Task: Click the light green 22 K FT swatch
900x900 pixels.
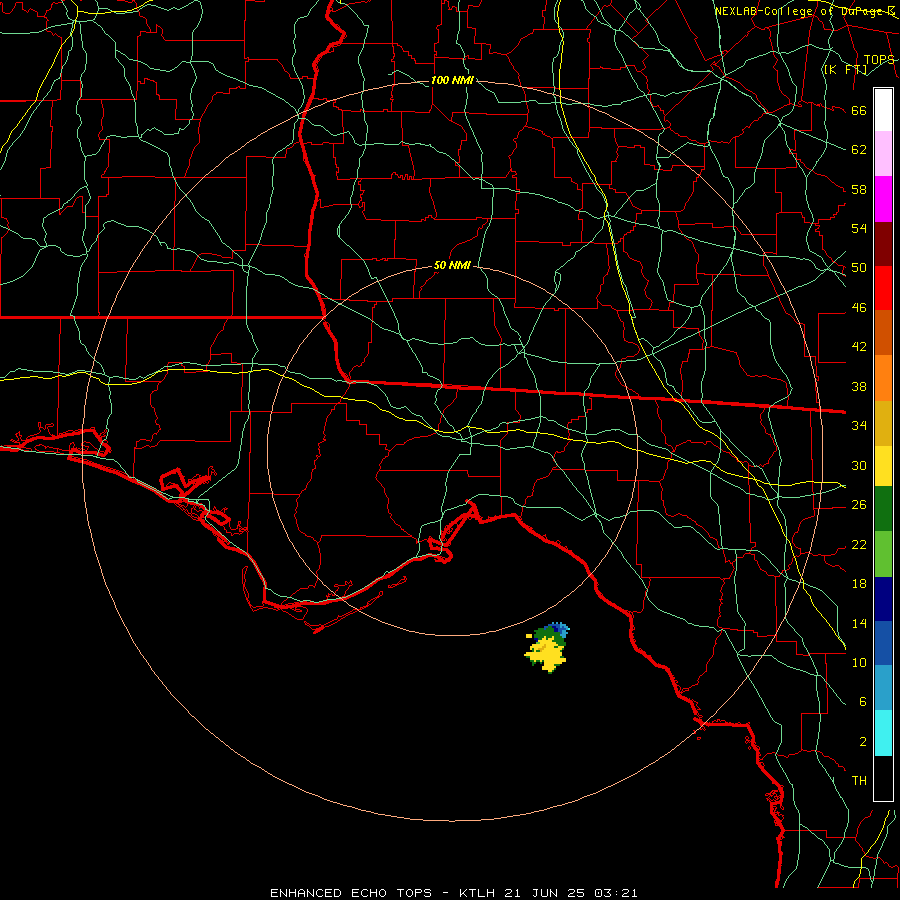Action: [x=883, y=554]
